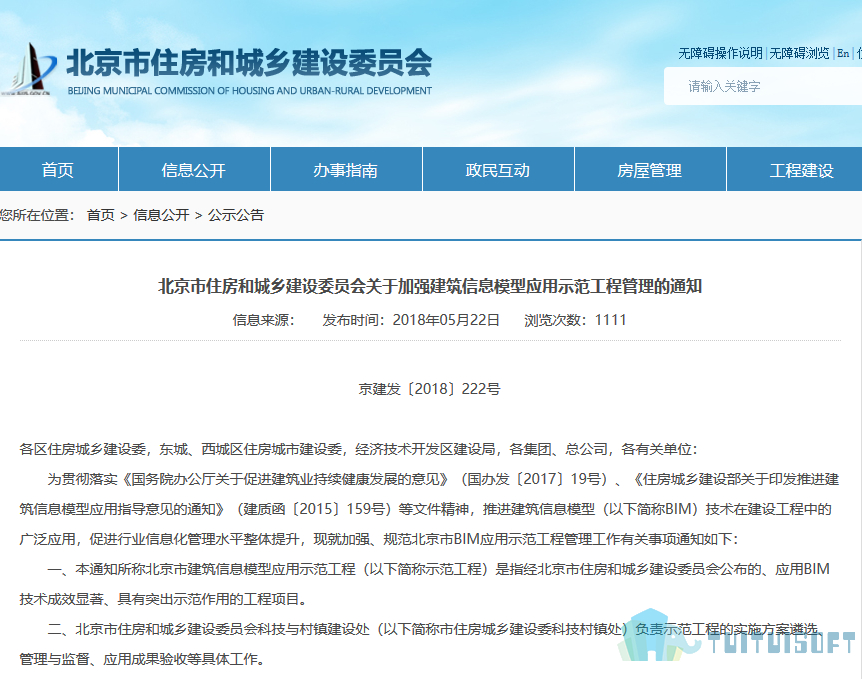Click the 您所在位置 breadcrumb label

click(37, 215)
